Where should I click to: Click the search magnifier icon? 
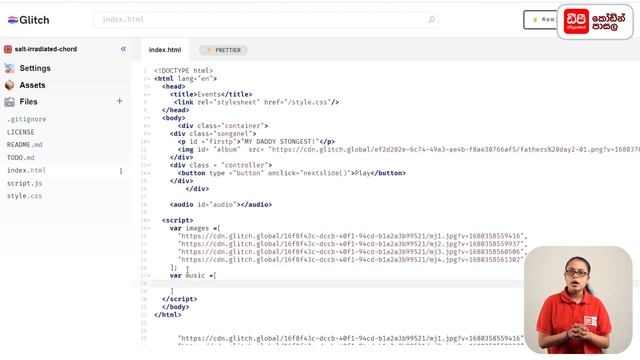click(x=431, y=19)
